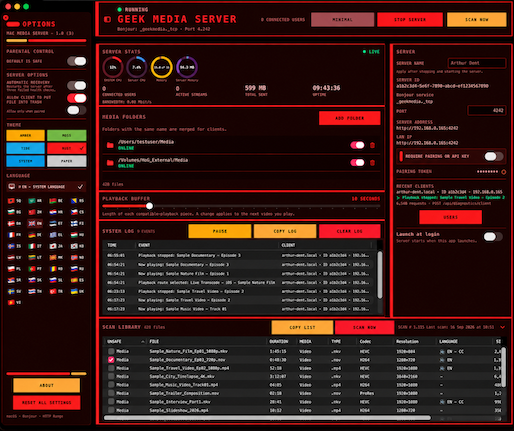Image resolution: width=514 pixels, height=431 pixels.
Task: Click the folder icon for /Users/testuser/Media
Action: pyautogui.click(x=110, y=145)
